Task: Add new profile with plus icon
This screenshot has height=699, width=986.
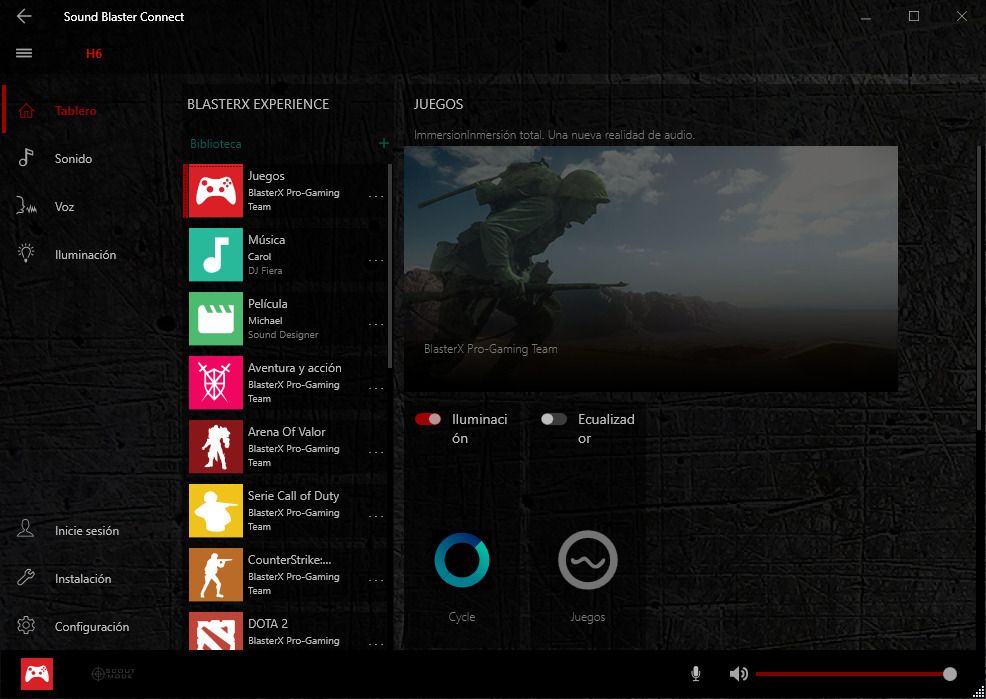Action: coord(384,143)
